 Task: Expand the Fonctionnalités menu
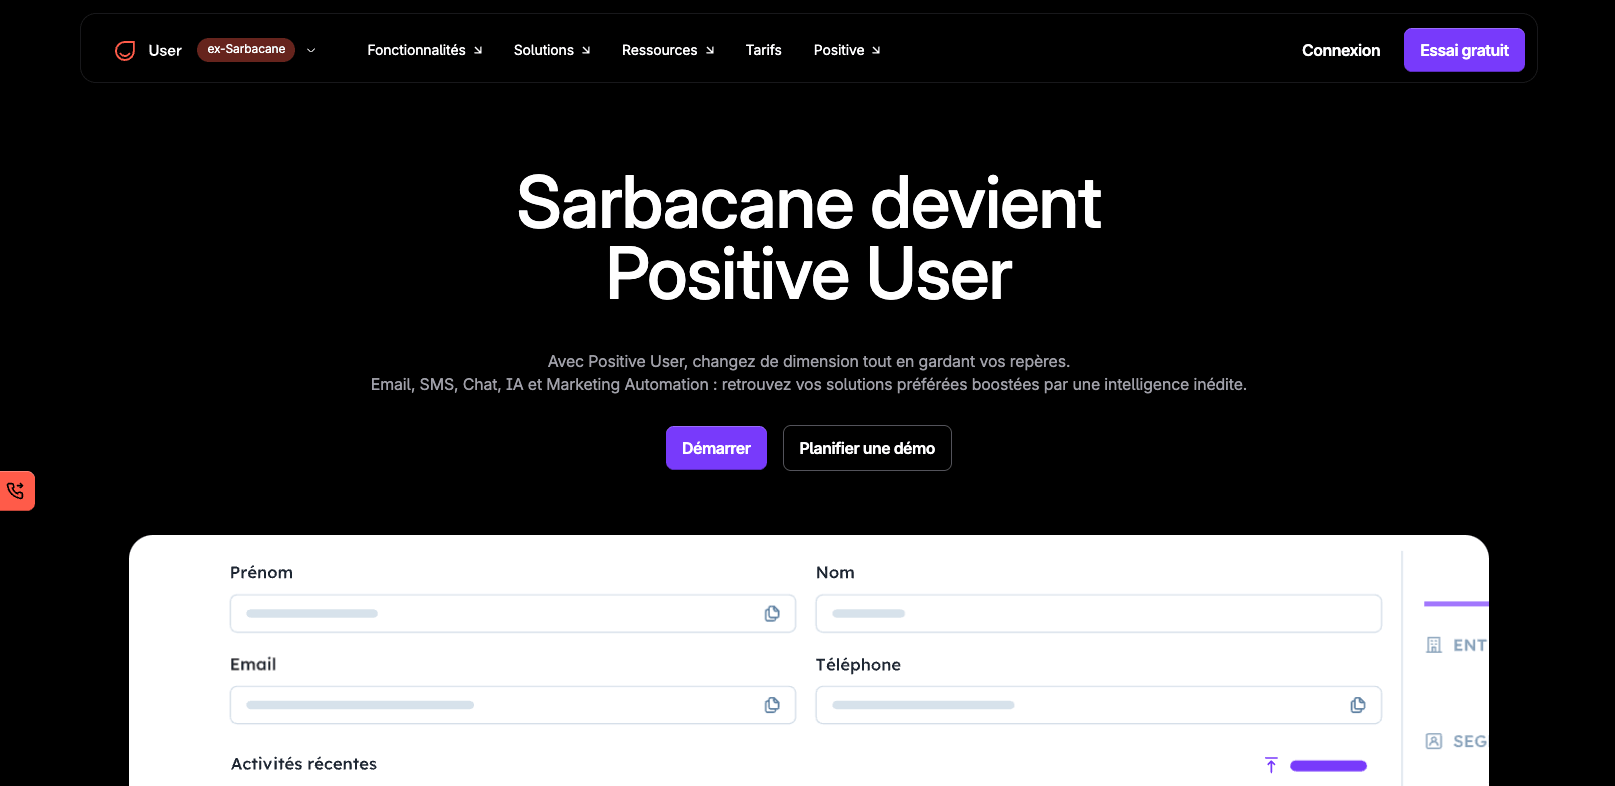[x=424, y=50]
